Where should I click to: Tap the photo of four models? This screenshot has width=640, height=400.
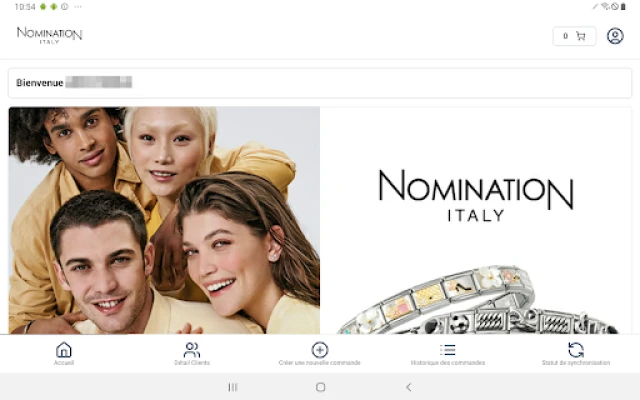[164, 220]
